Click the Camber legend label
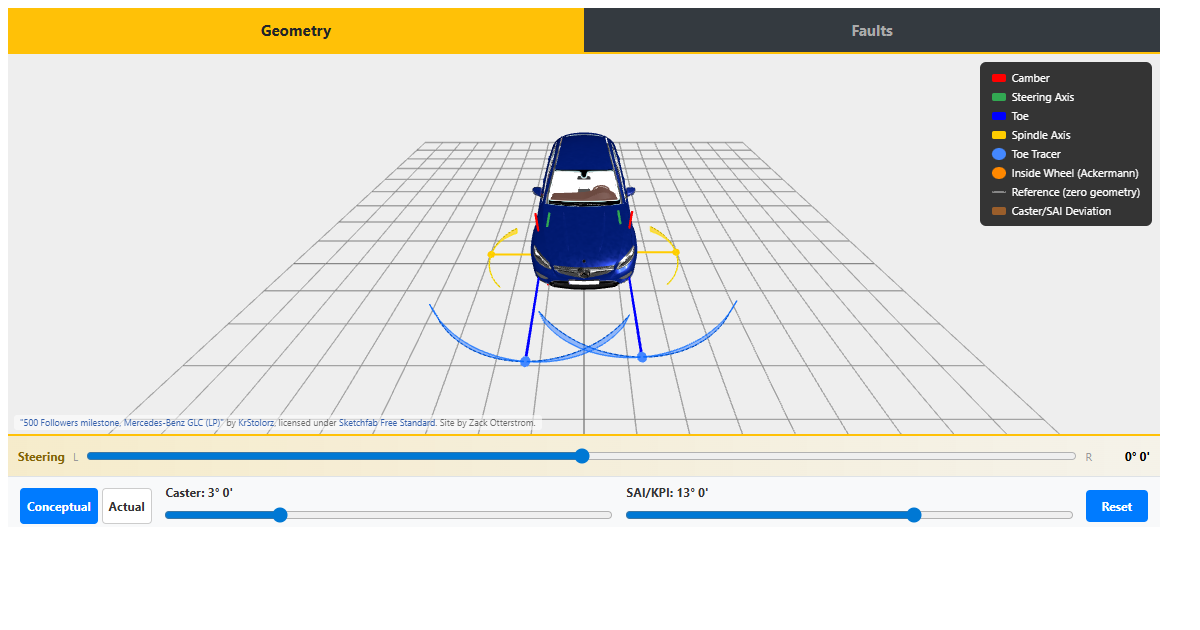 pyautogui.click(x=1030, y=78)
